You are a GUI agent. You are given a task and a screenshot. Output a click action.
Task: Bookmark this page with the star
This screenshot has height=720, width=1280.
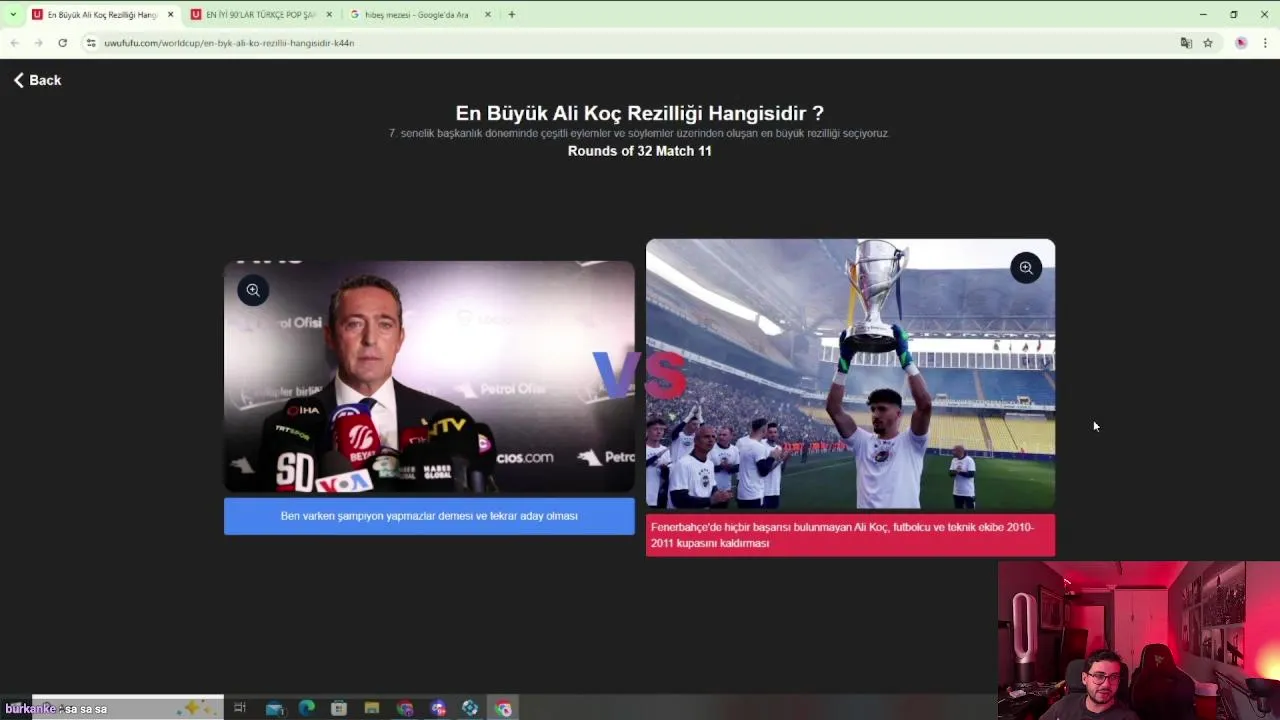click(1208, 43)
